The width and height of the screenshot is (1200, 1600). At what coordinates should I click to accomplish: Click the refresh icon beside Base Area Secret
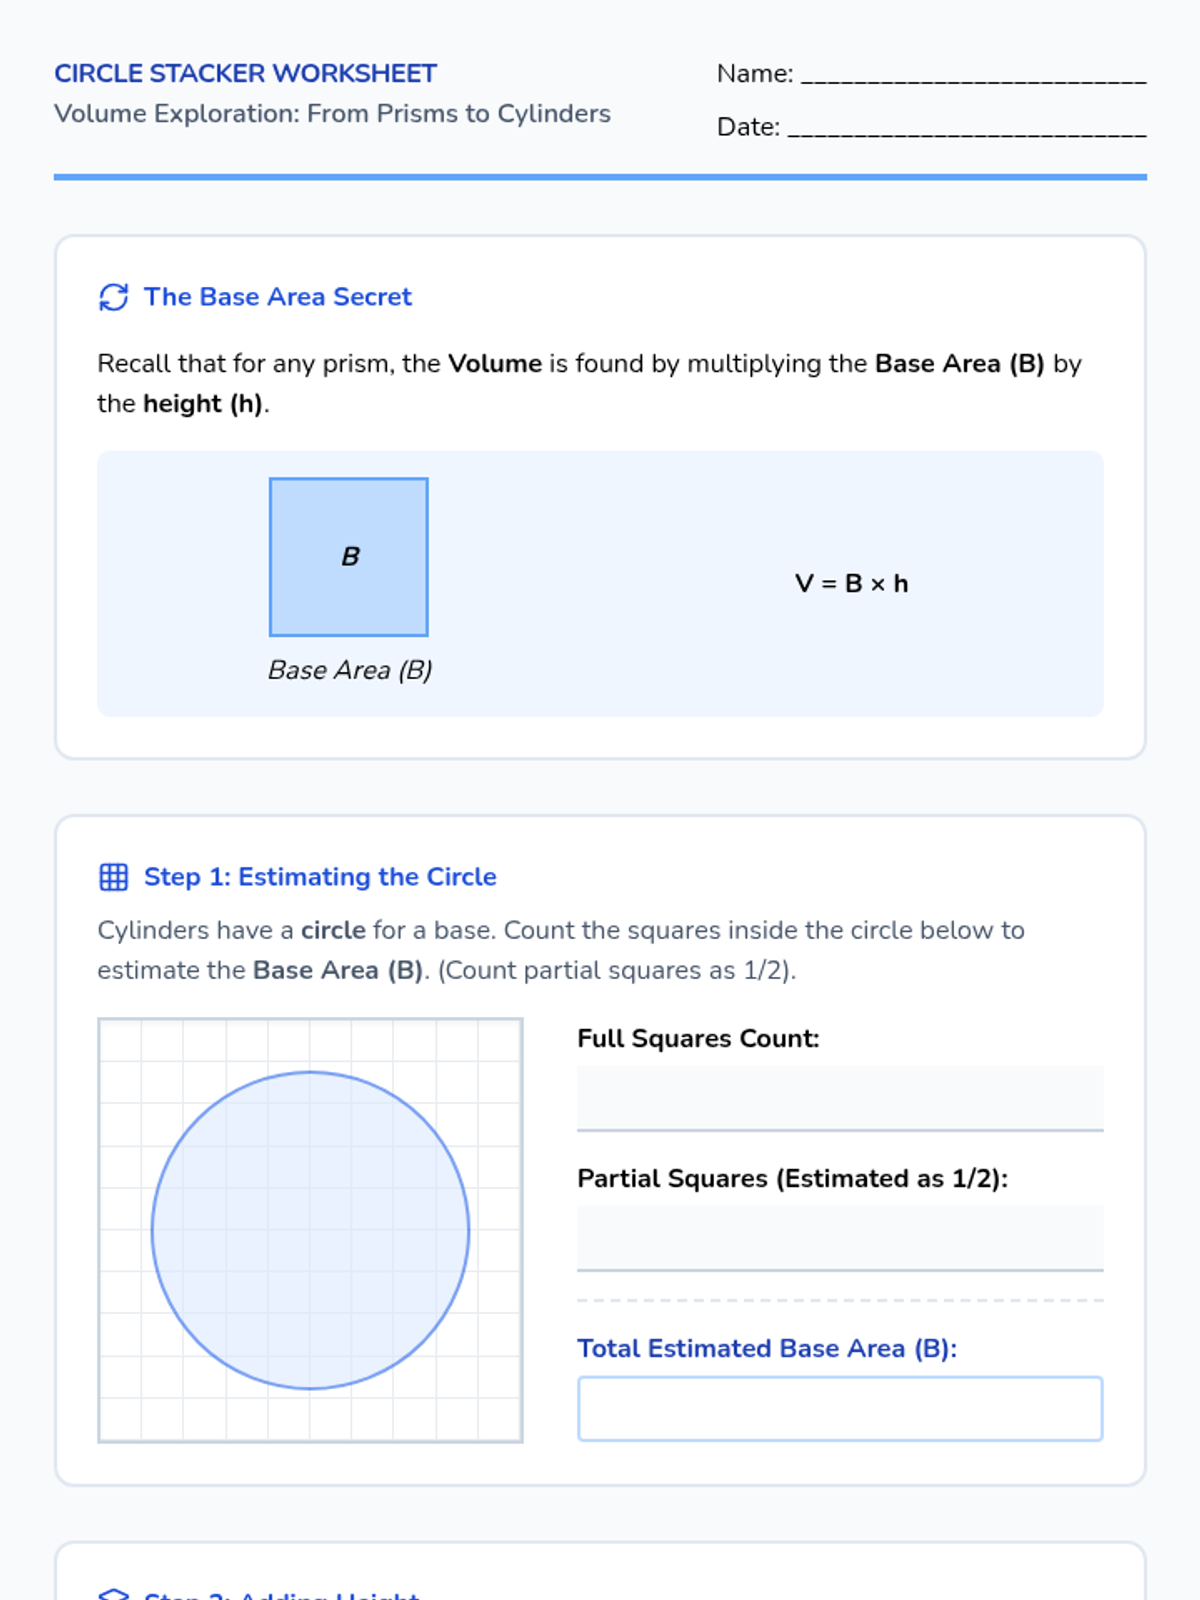pyautogui.click(x=113, y=297)
